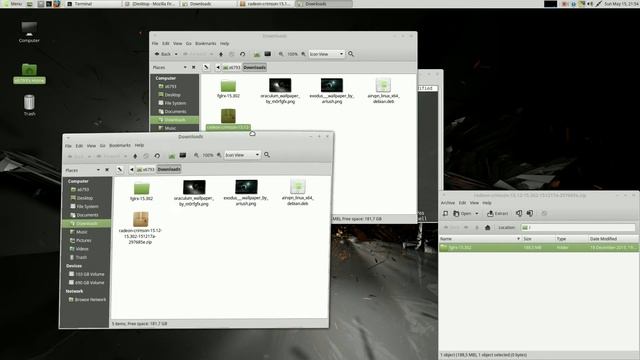Close sidebar pane in front Downloads window
The image size is (640, 360).
tap(107, 170)
